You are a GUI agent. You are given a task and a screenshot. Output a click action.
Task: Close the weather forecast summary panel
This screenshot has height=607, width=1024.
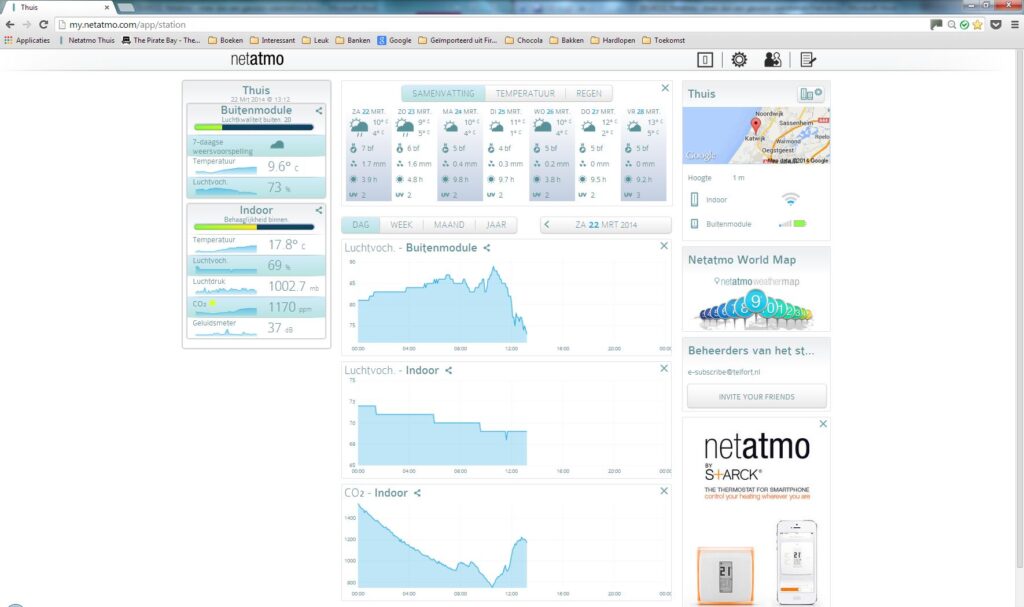[x=665, y=88]
